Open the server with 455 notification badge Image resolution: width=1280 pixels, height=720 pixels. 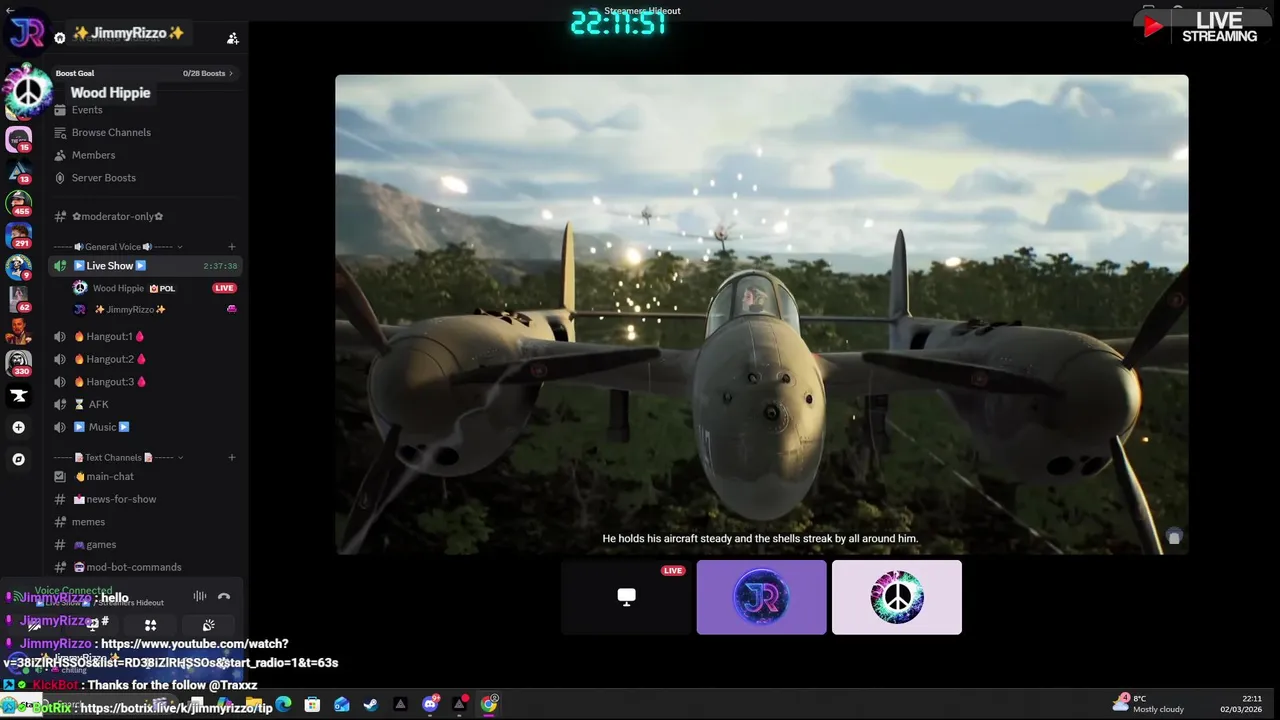pos(19,203)
